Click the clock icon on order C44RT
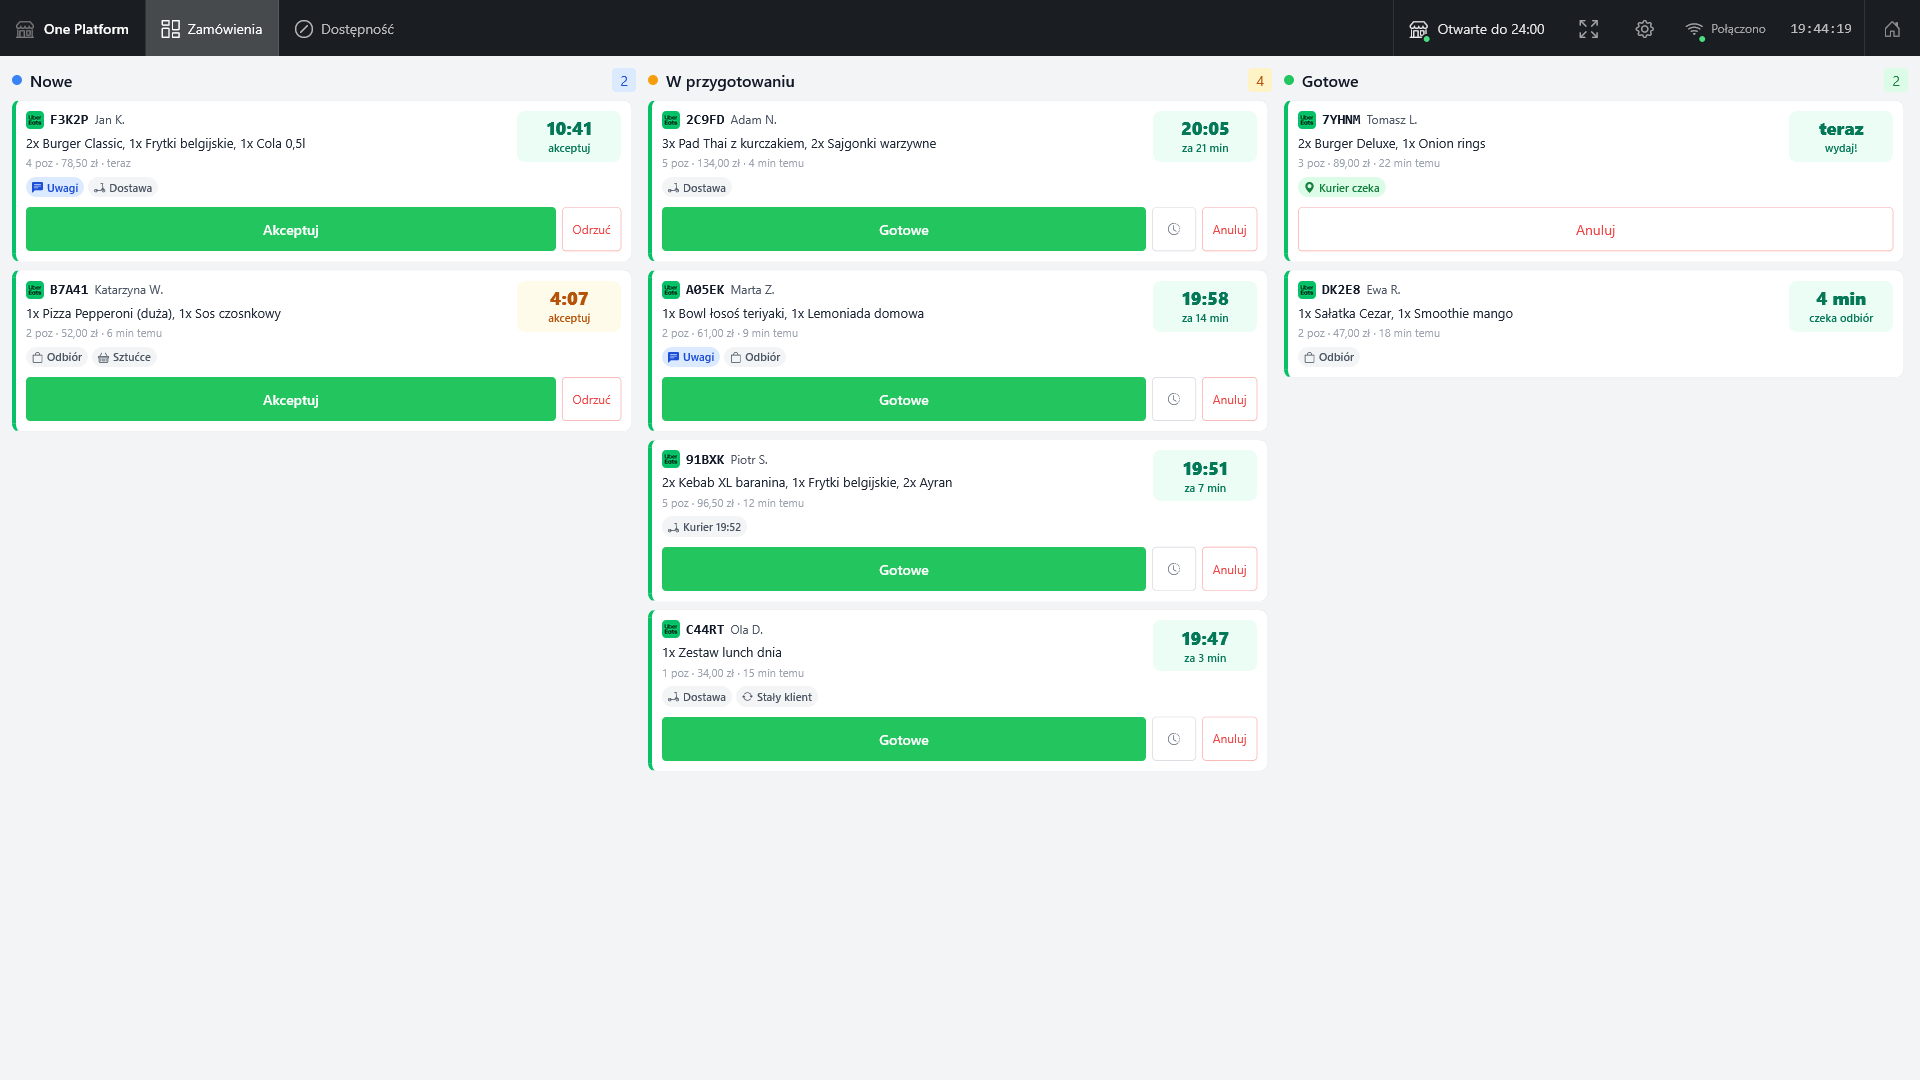This screenshot has height=1080, width=1920. click(x=1174, y=739)
